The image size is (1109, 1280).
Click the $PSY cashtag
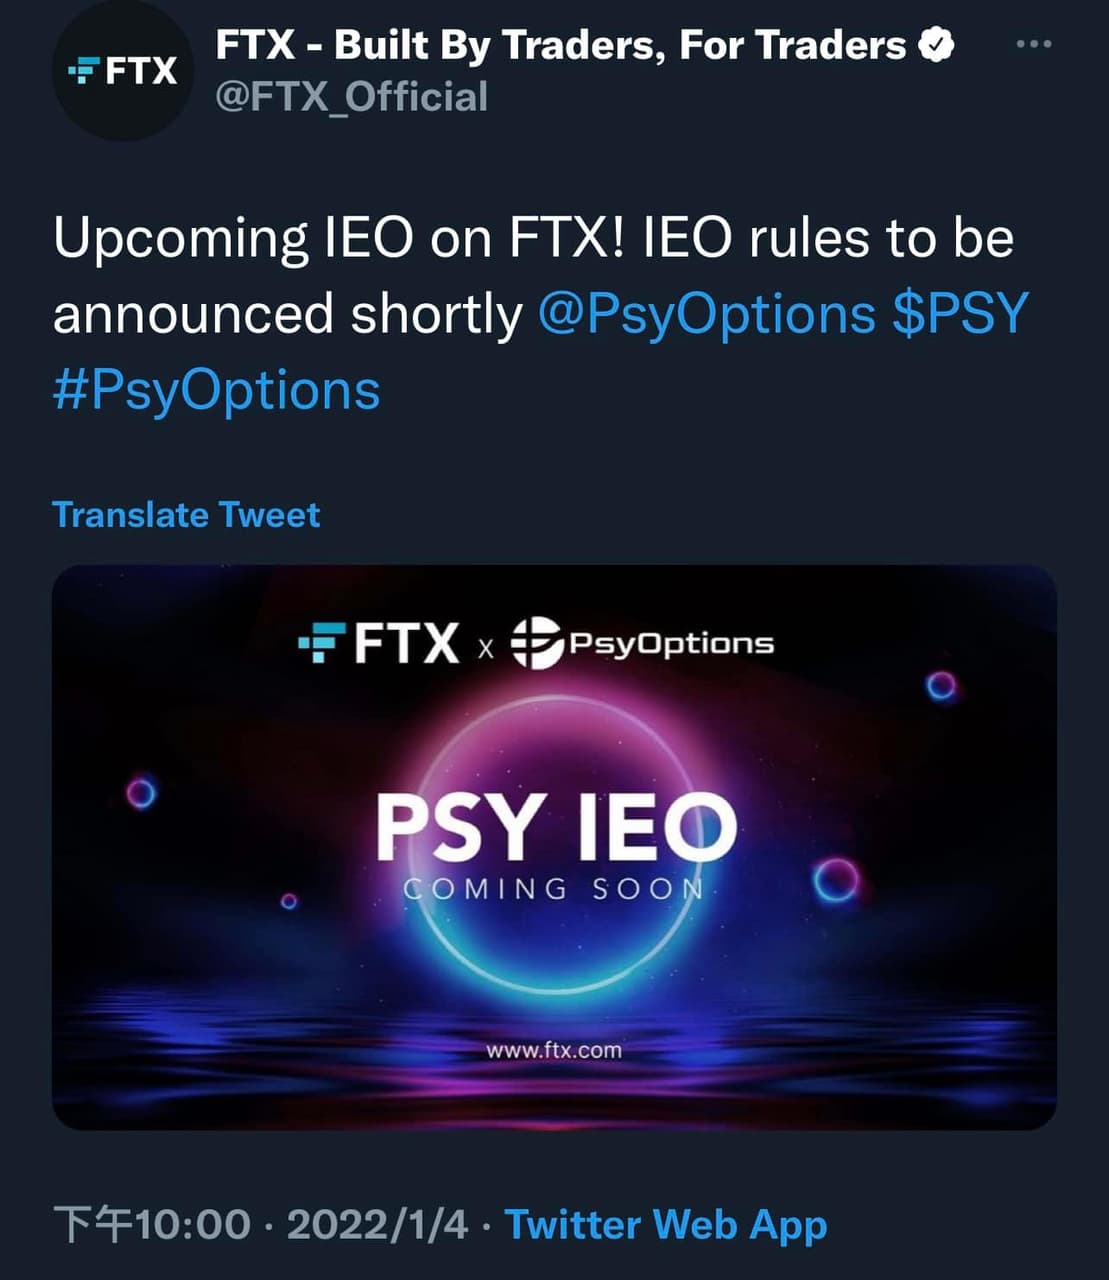(960, 314)
